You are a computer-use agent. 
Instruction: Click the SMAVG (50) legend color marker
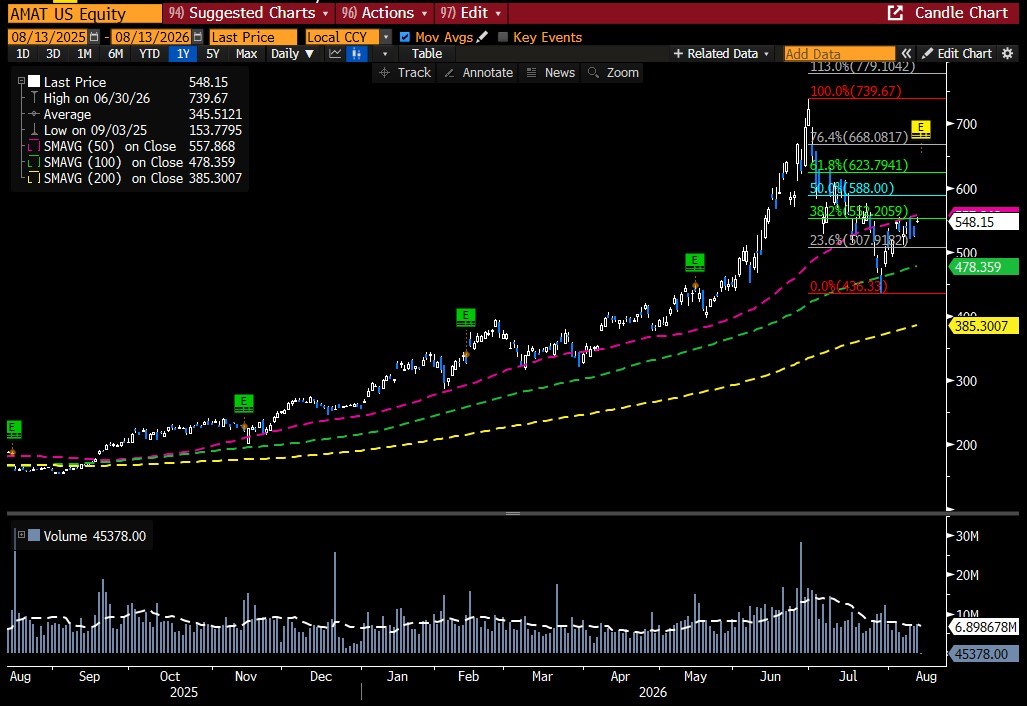click(34, 146)
